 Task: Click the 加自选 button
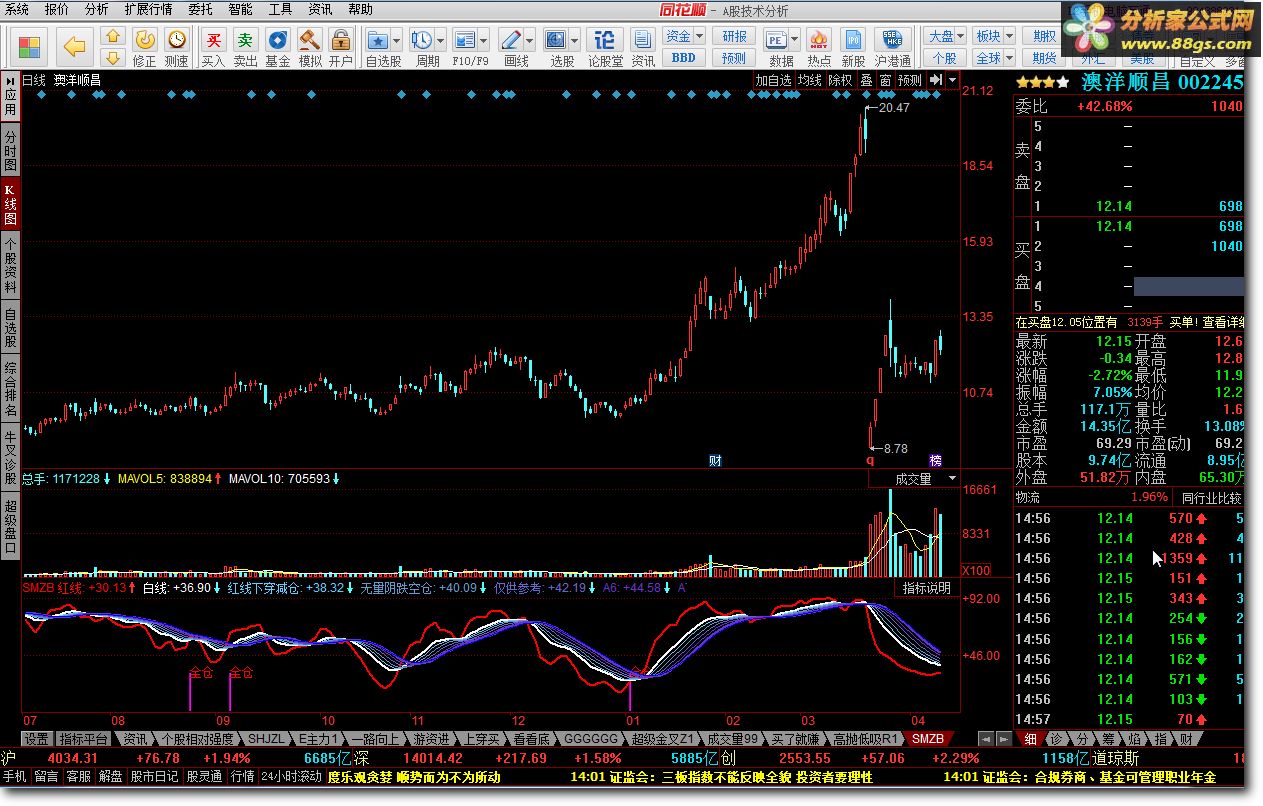773,80
